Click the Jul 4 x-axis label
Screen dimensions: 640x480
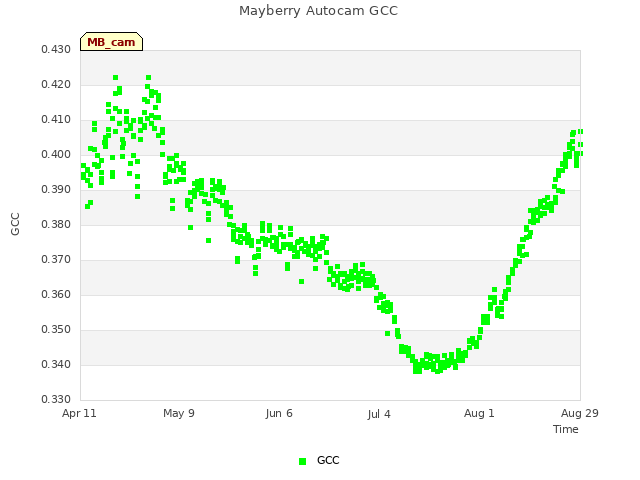click(379, 414)
